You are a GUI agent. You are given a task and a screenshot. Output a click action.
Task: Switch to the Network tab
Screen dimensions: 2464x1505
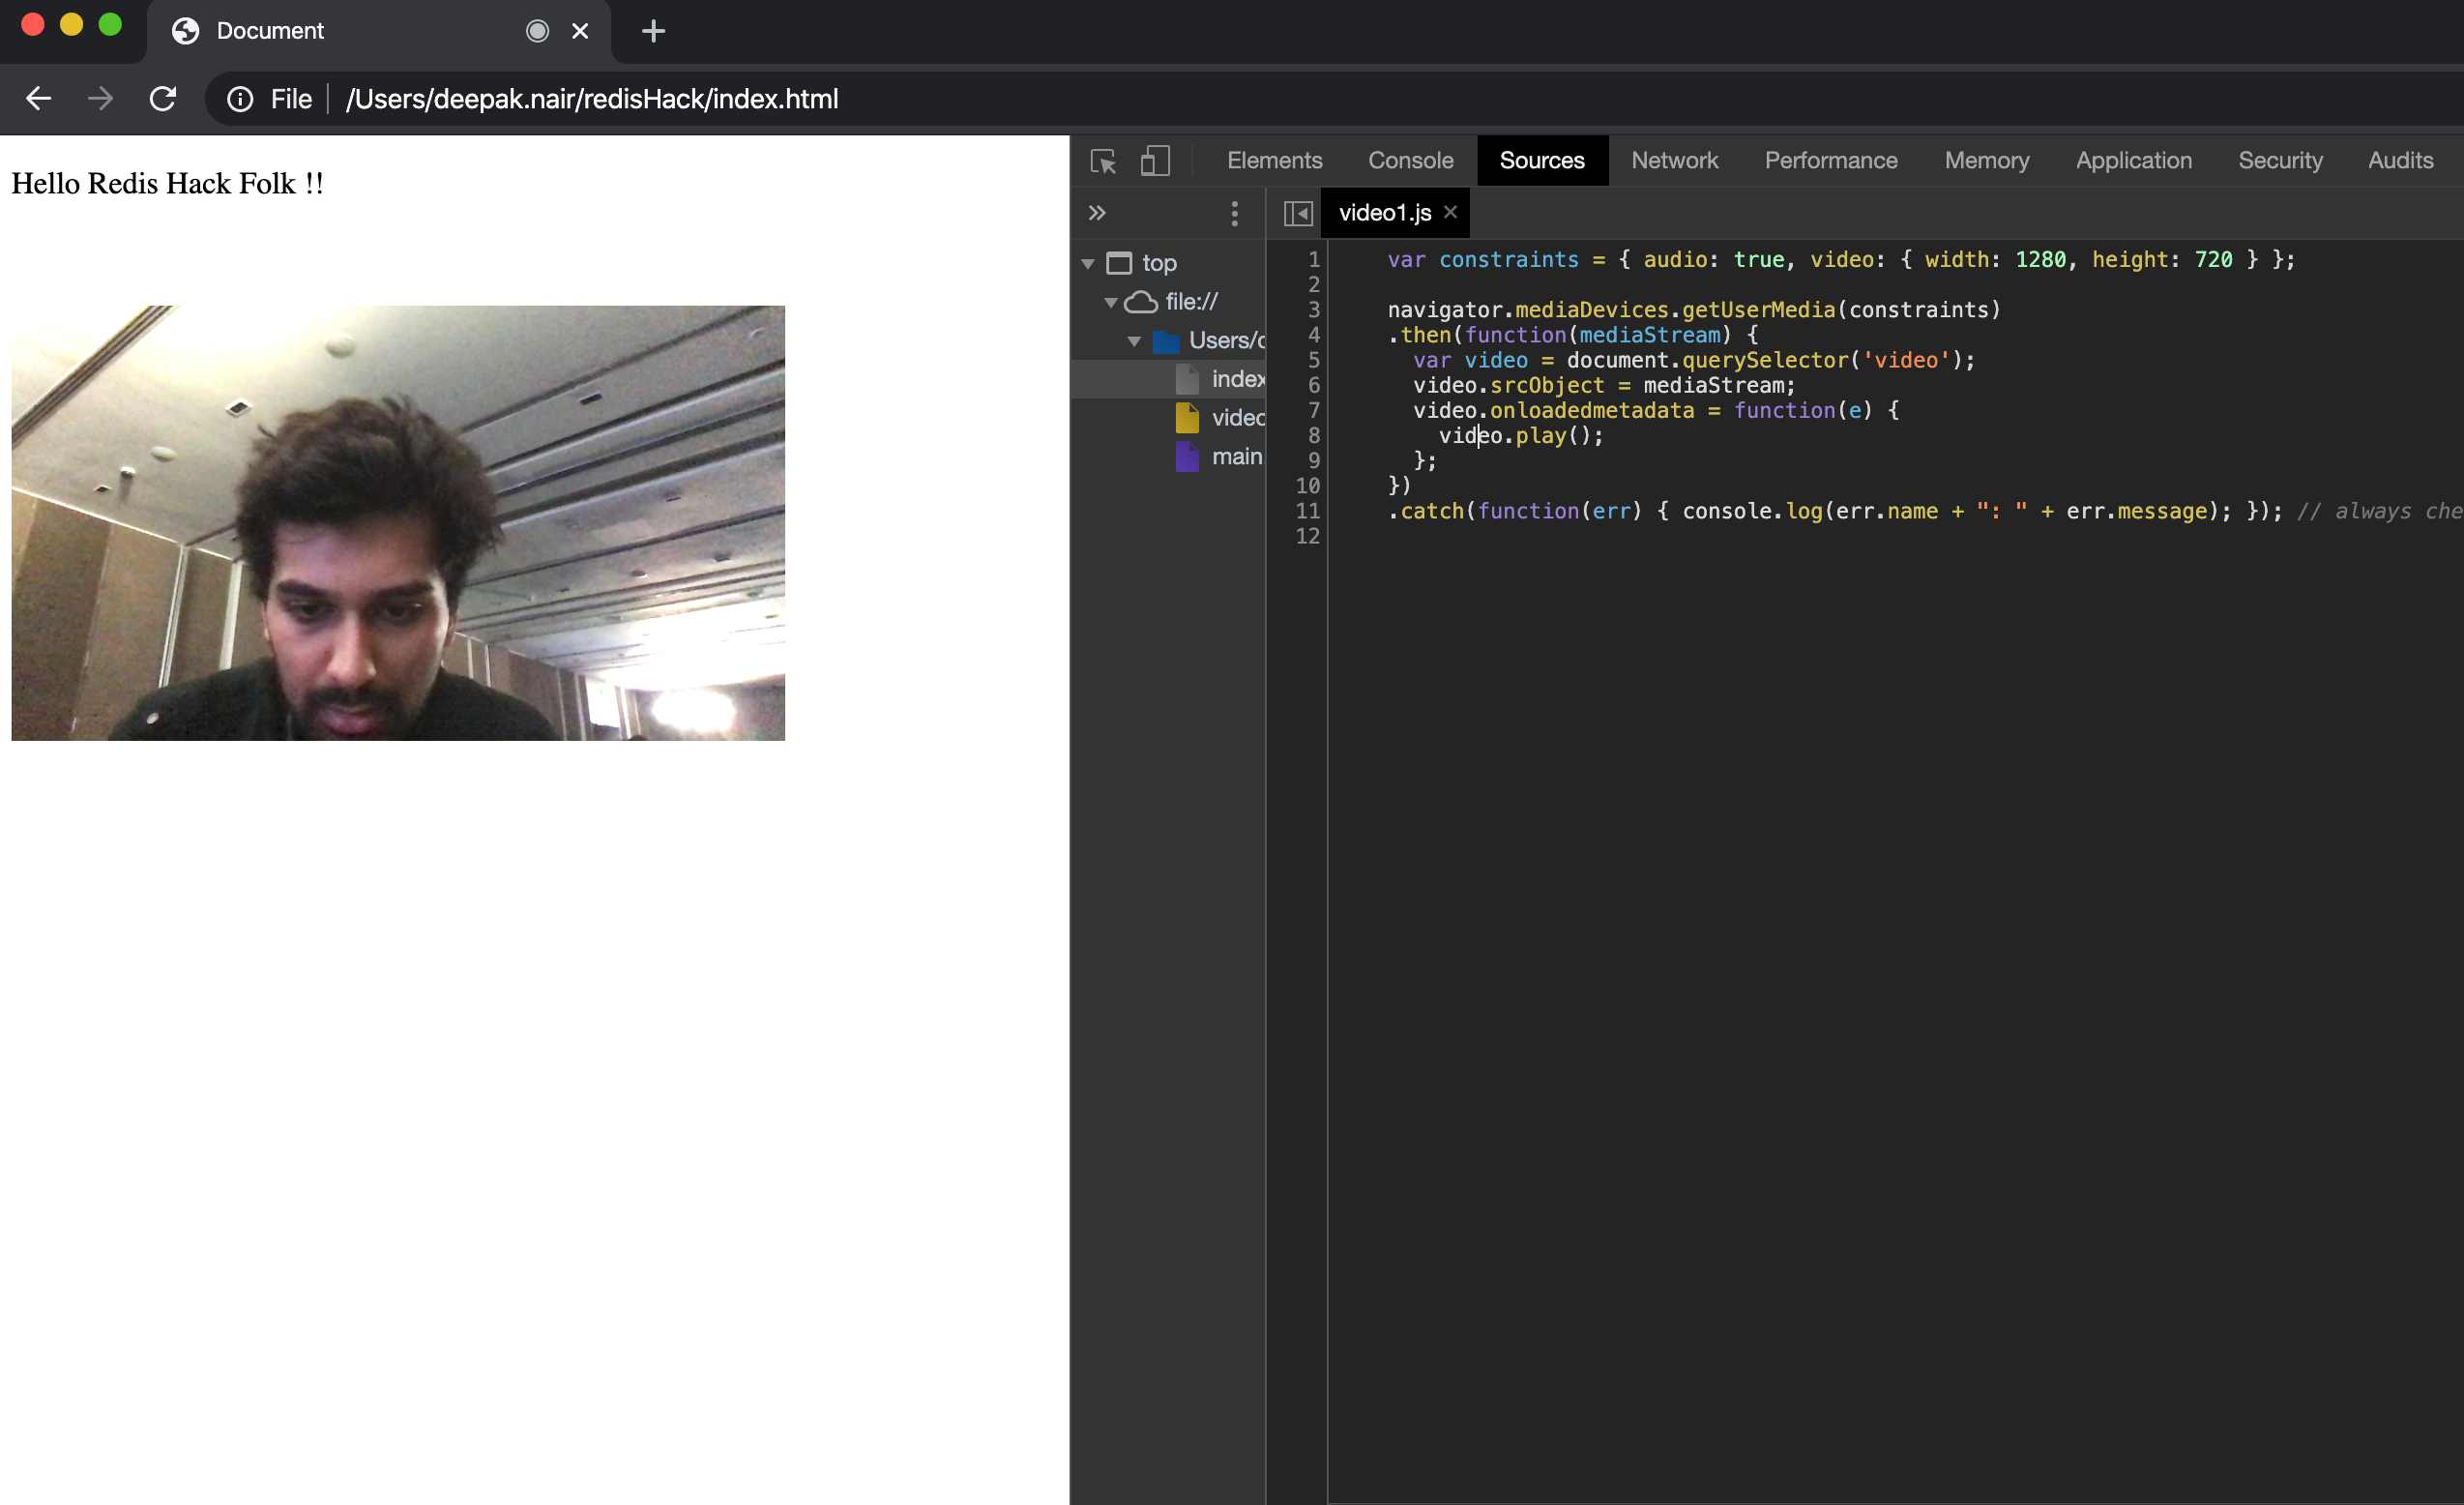(1674, 161)
